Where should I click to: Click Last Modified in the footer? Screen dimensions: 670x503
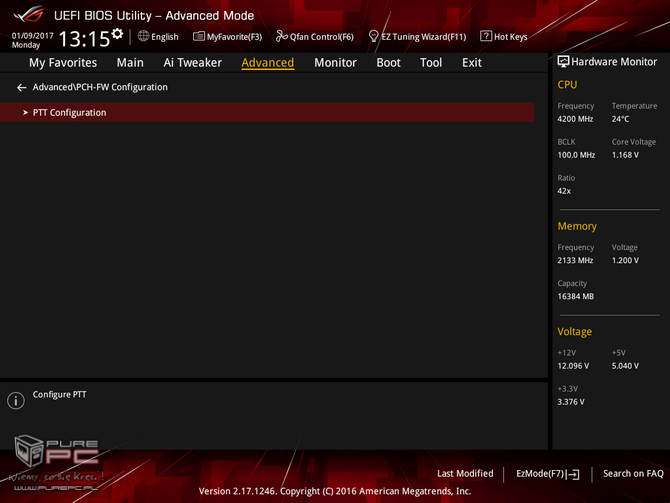click(465, 474)
